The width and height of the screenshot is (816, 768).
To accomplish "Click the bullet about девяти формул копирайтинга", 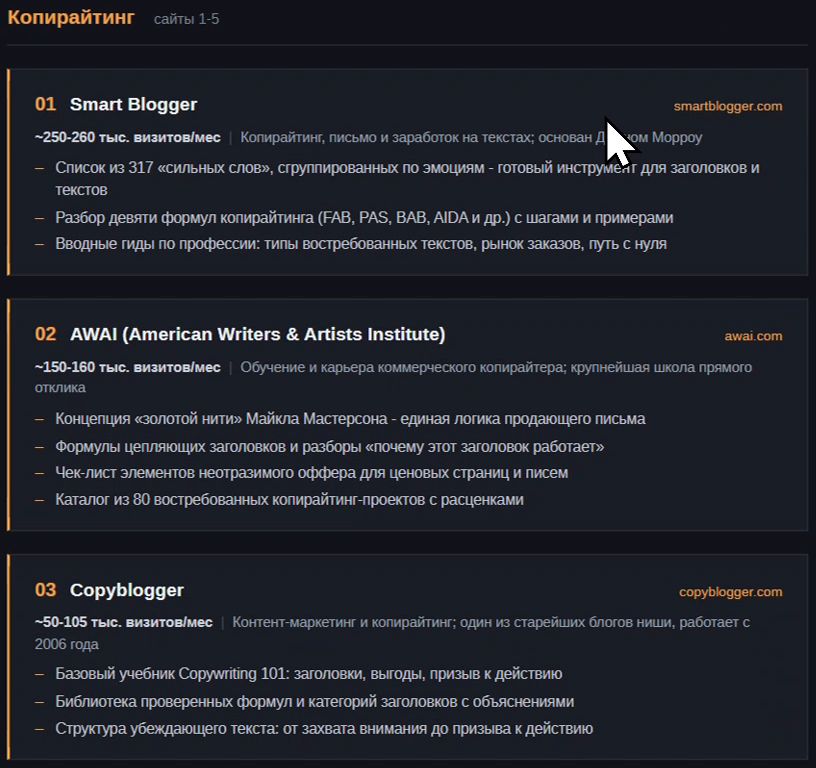I will (x=364, y=217).
